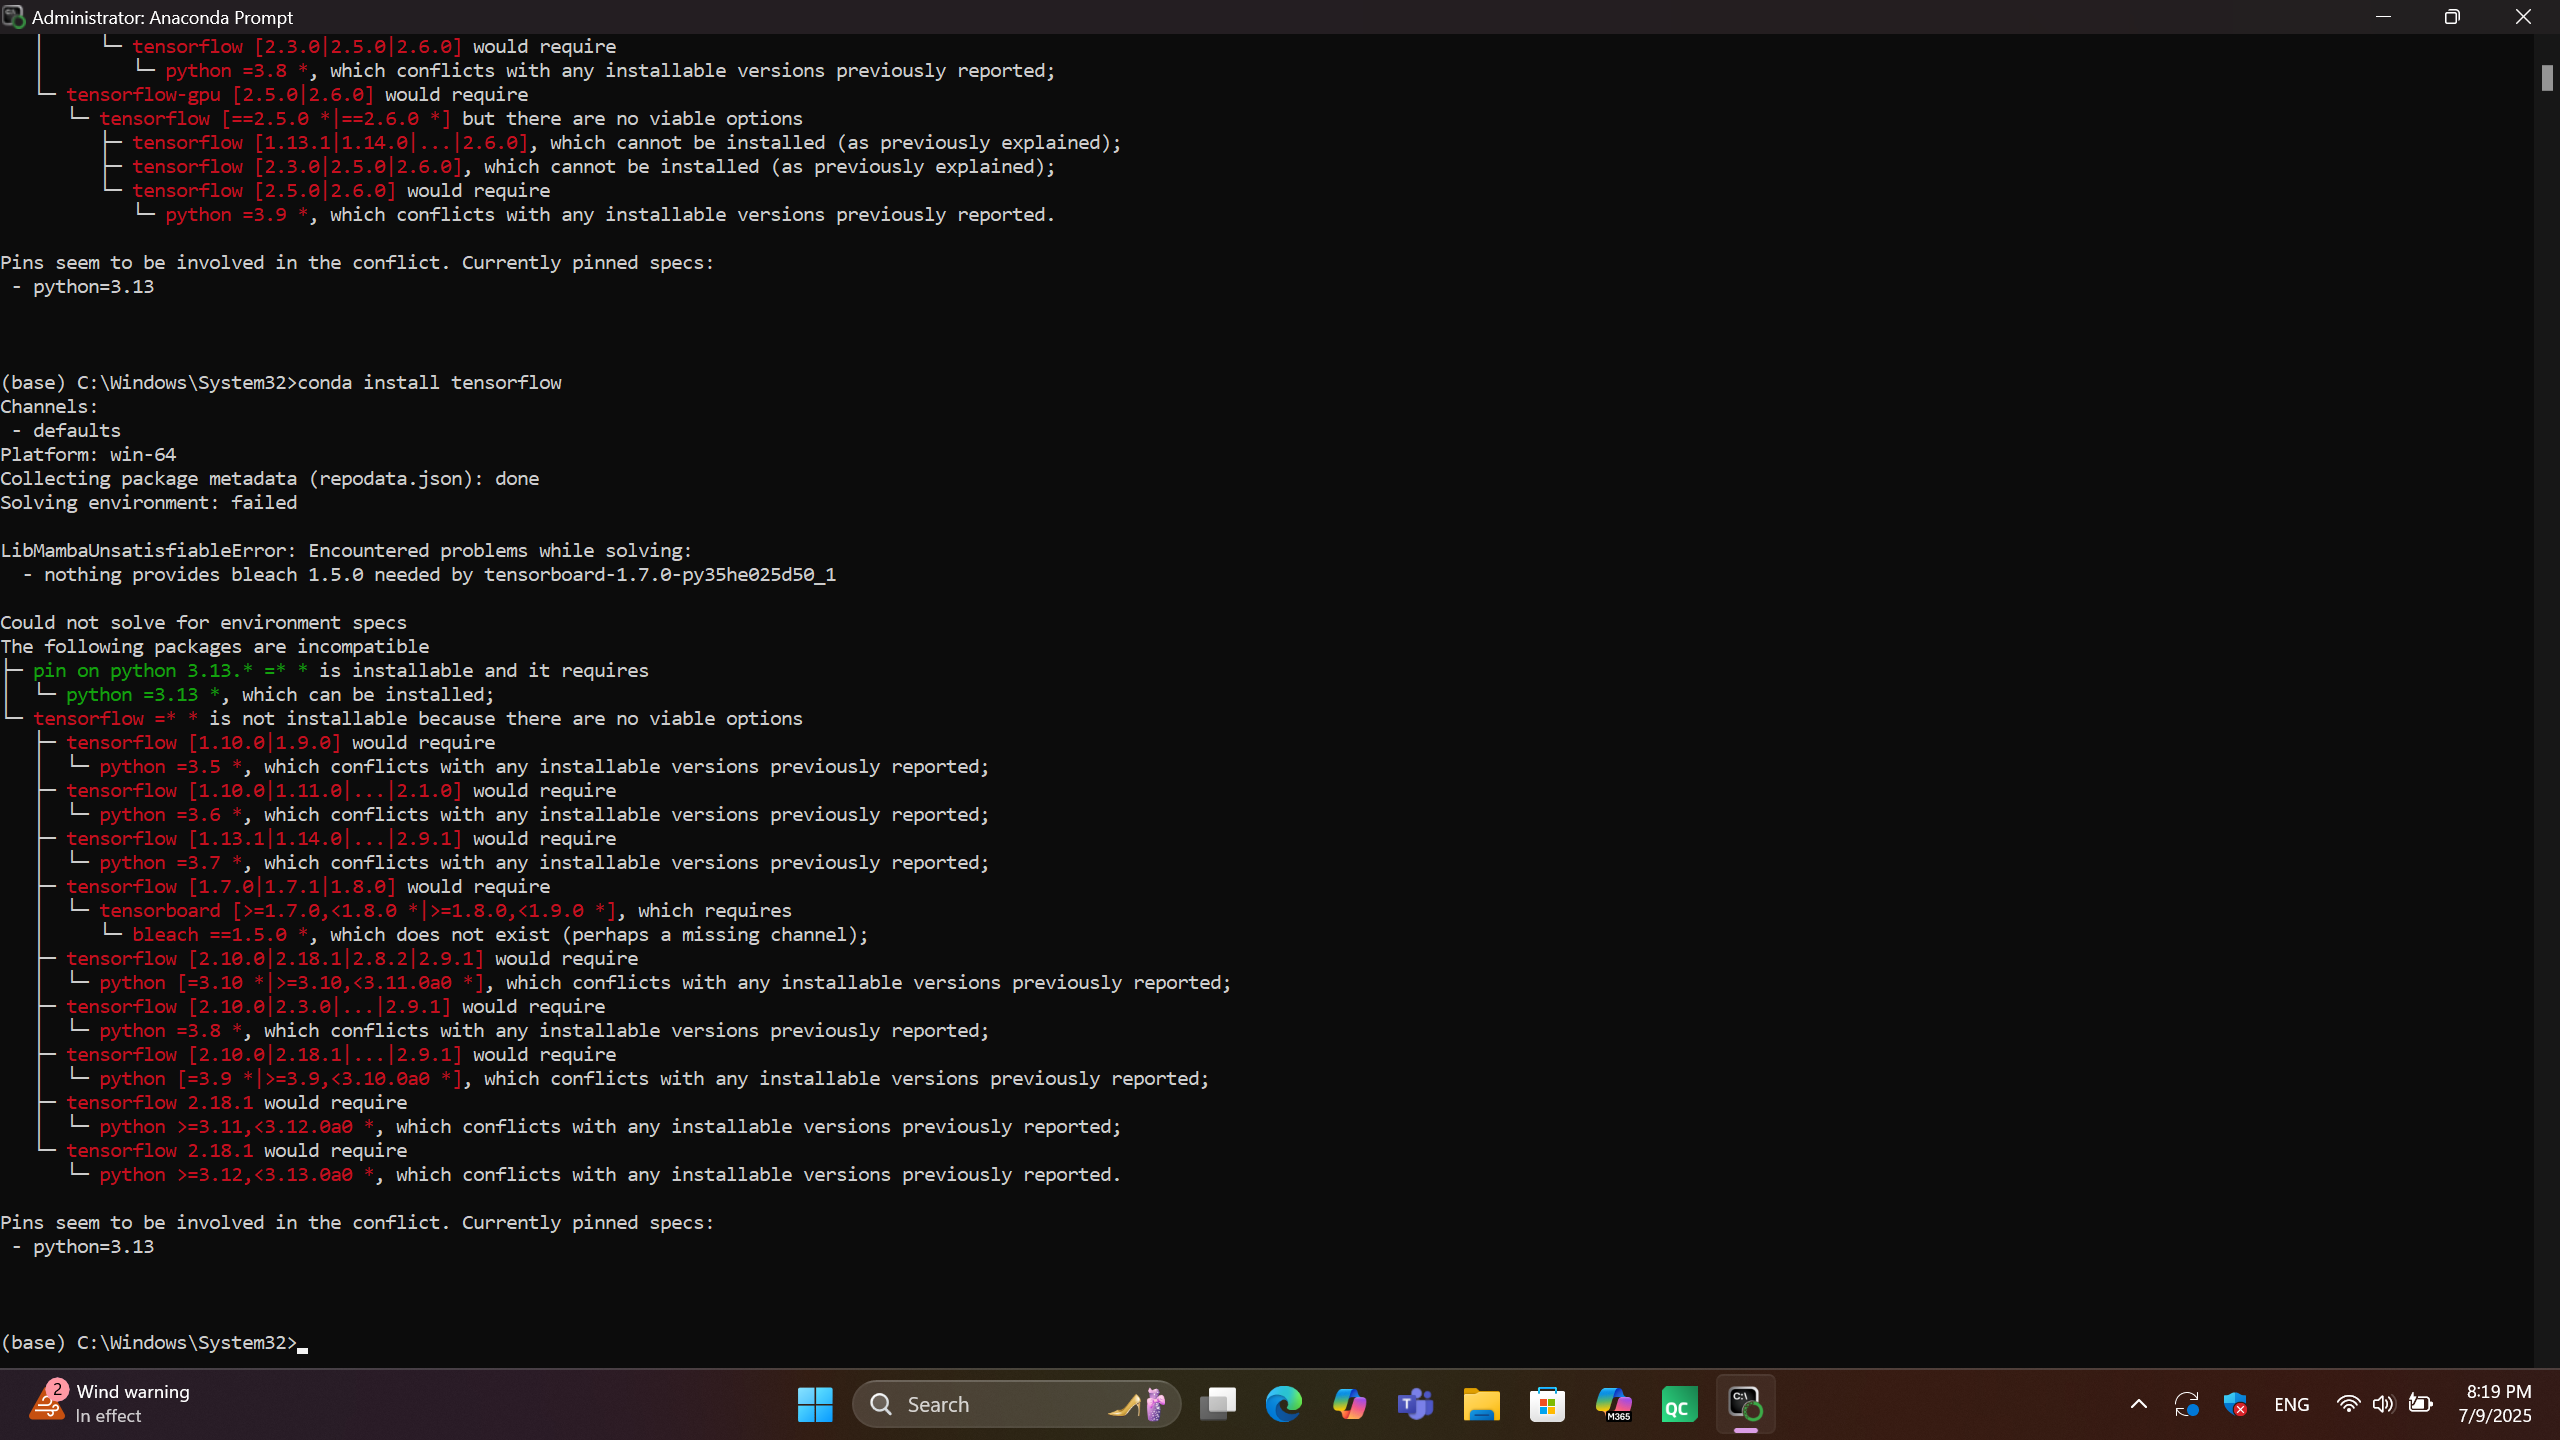
Task: Switch ENG input language indicator
Action: [2291, 1404]
